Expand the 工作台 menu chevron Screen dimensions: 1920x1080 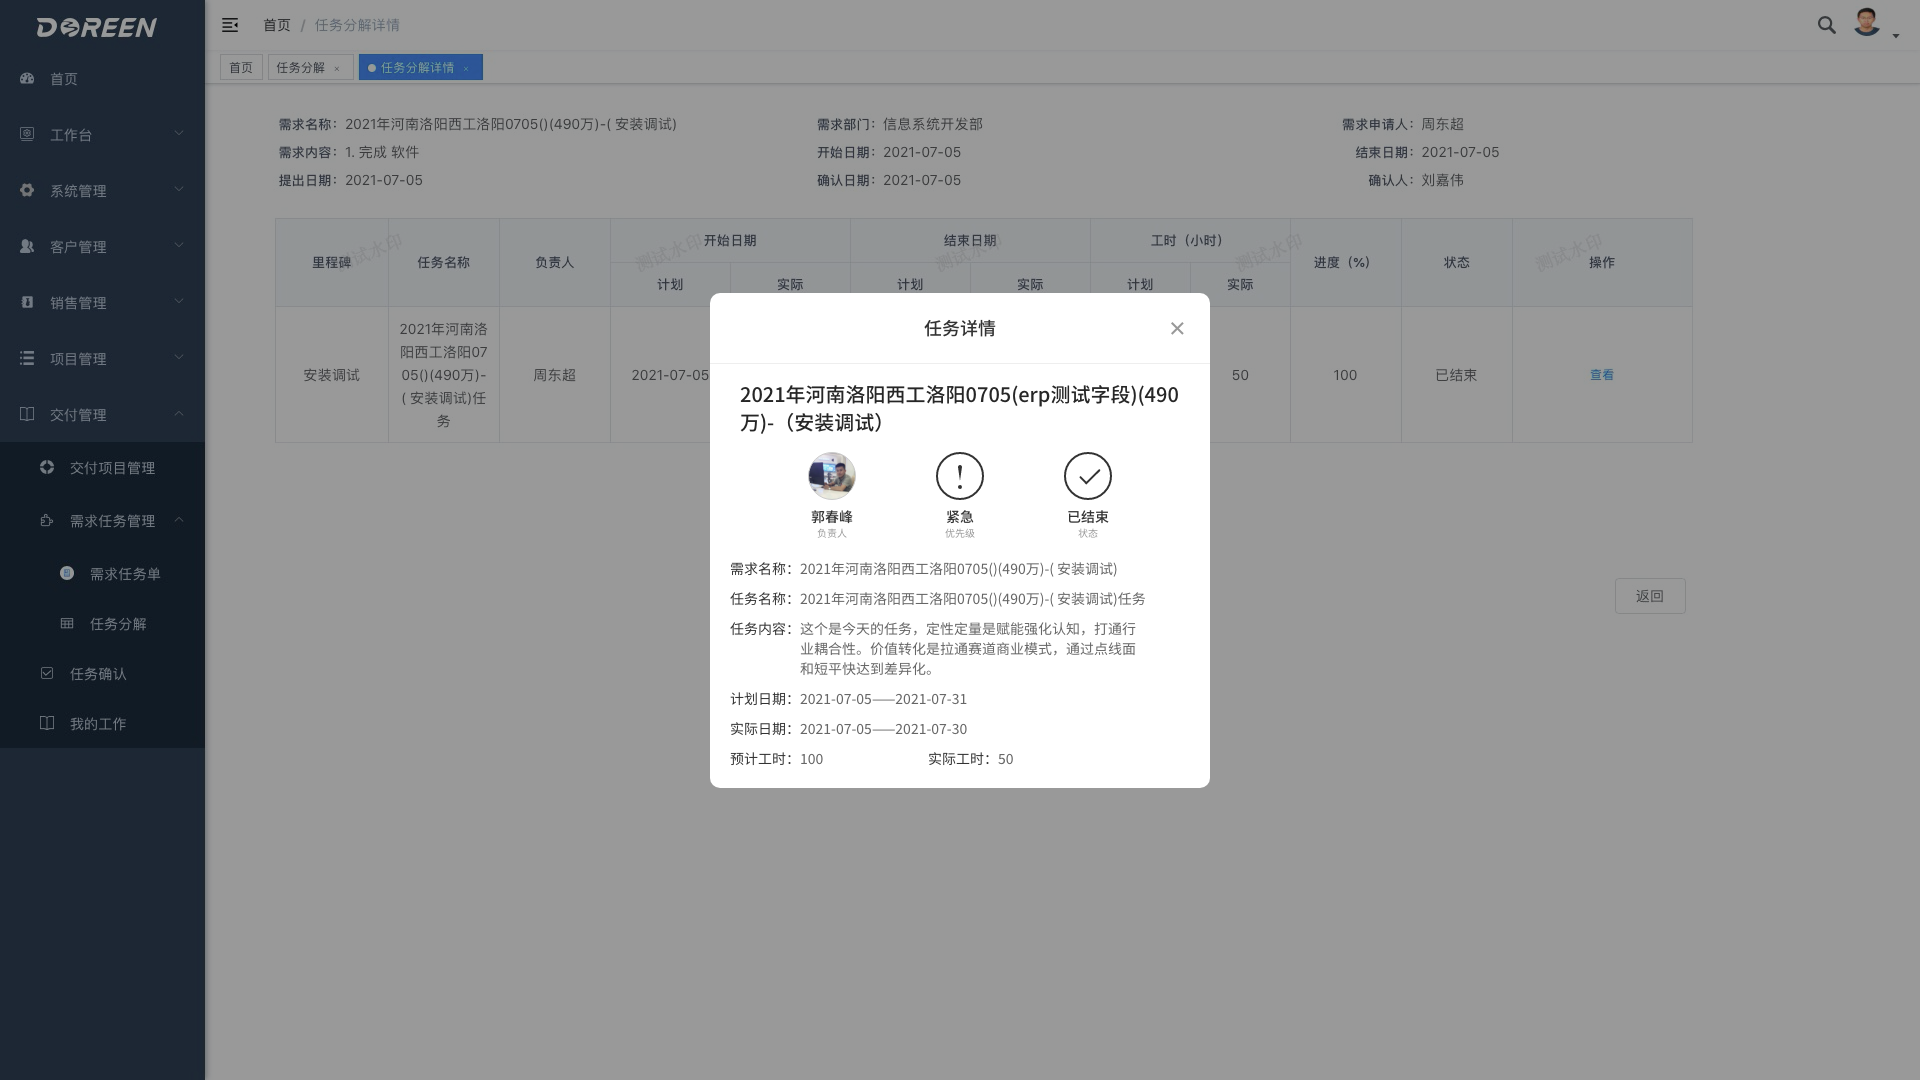pyautogui.click(x=179, y=133)
